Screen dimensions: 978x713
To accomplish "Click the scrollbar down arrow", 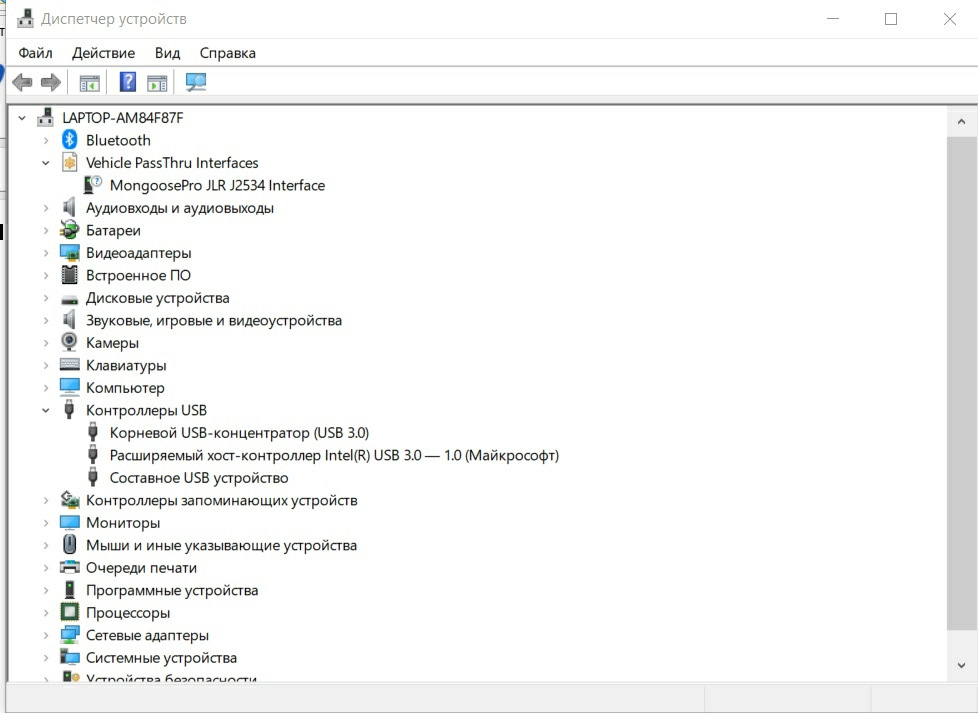I will click(x=961, y=666).
